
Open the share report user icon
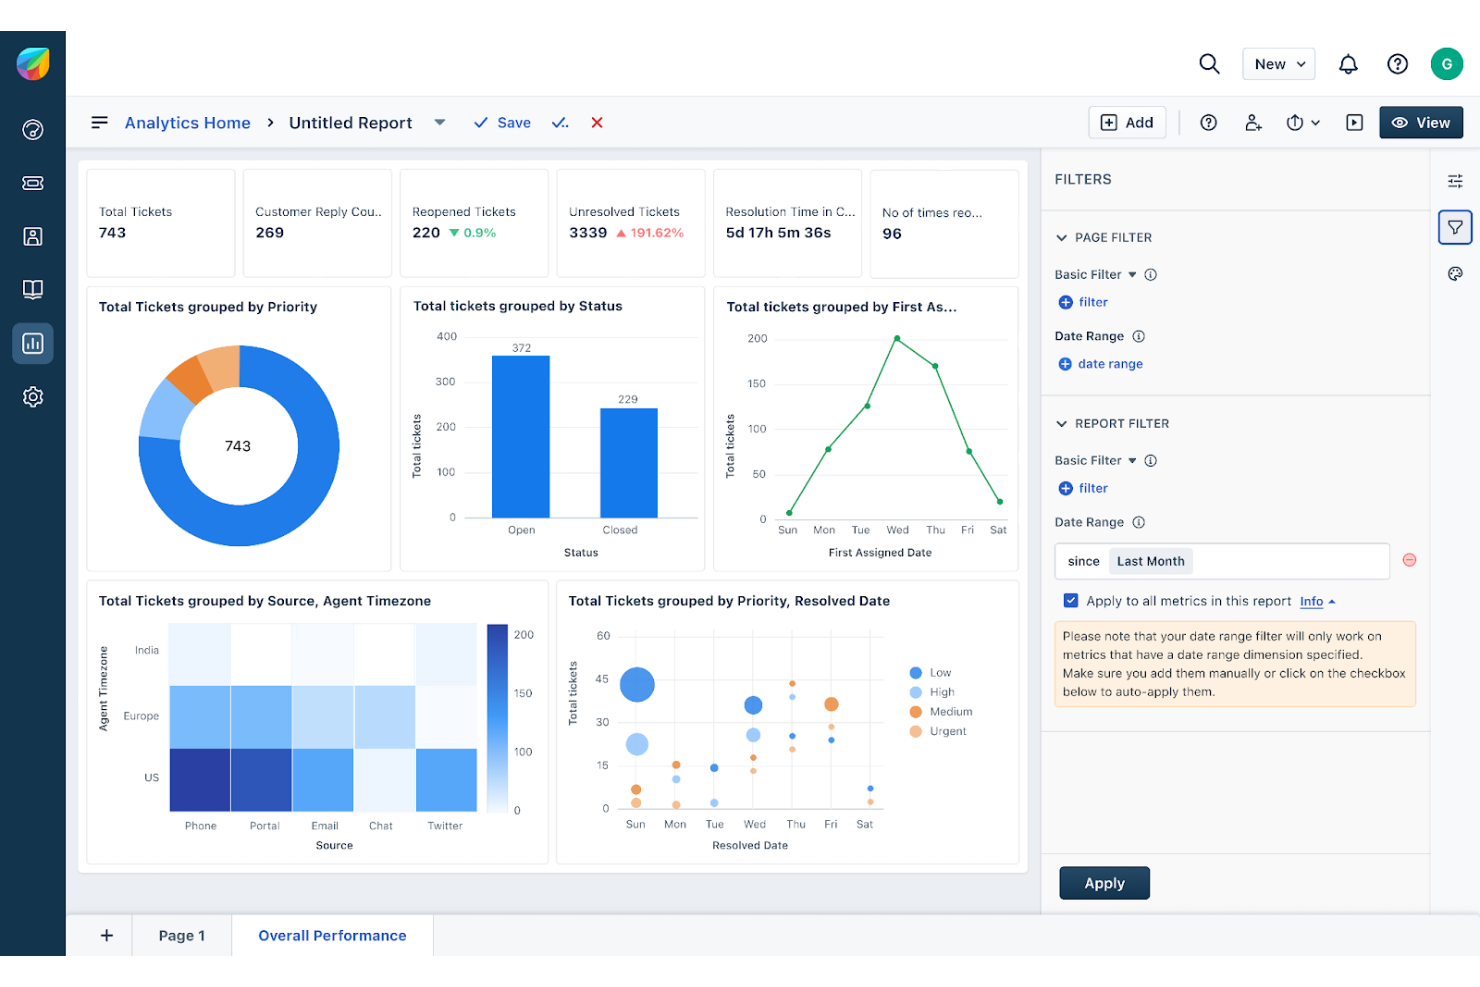[x=1253, y=122]
